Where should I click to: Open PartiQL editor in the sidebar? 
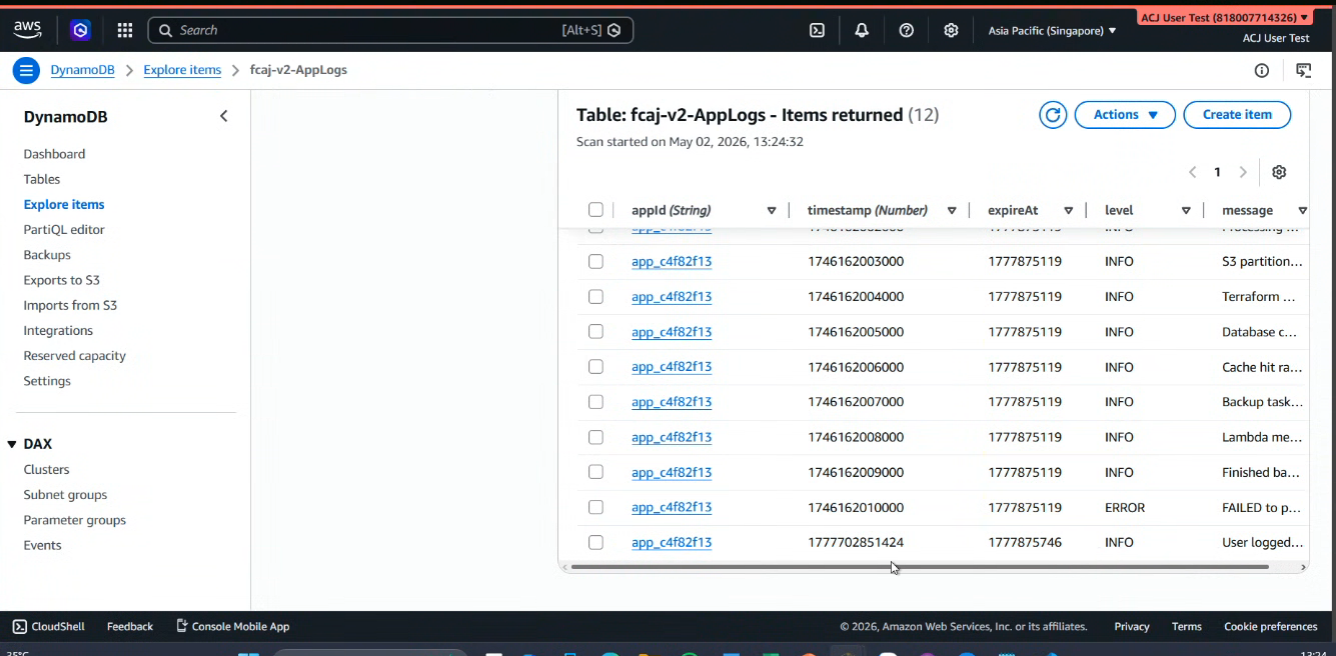coord(64,229)
